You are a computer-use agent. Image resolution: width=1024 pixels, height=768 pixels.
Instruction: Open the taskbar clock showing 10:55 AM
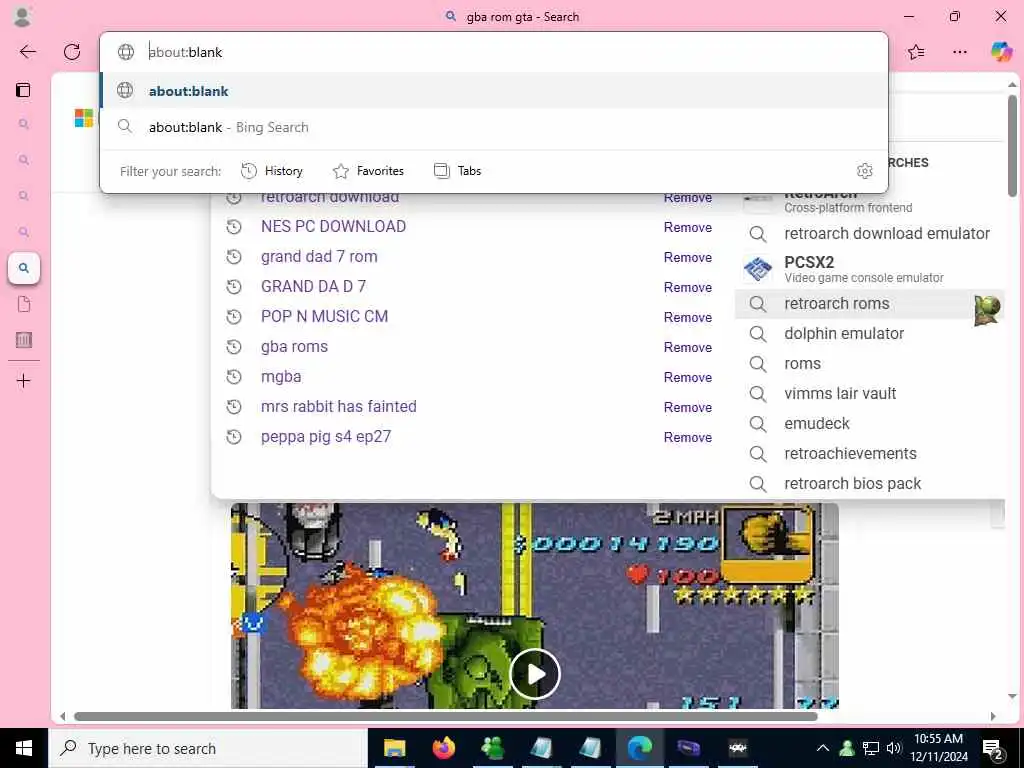938,748
